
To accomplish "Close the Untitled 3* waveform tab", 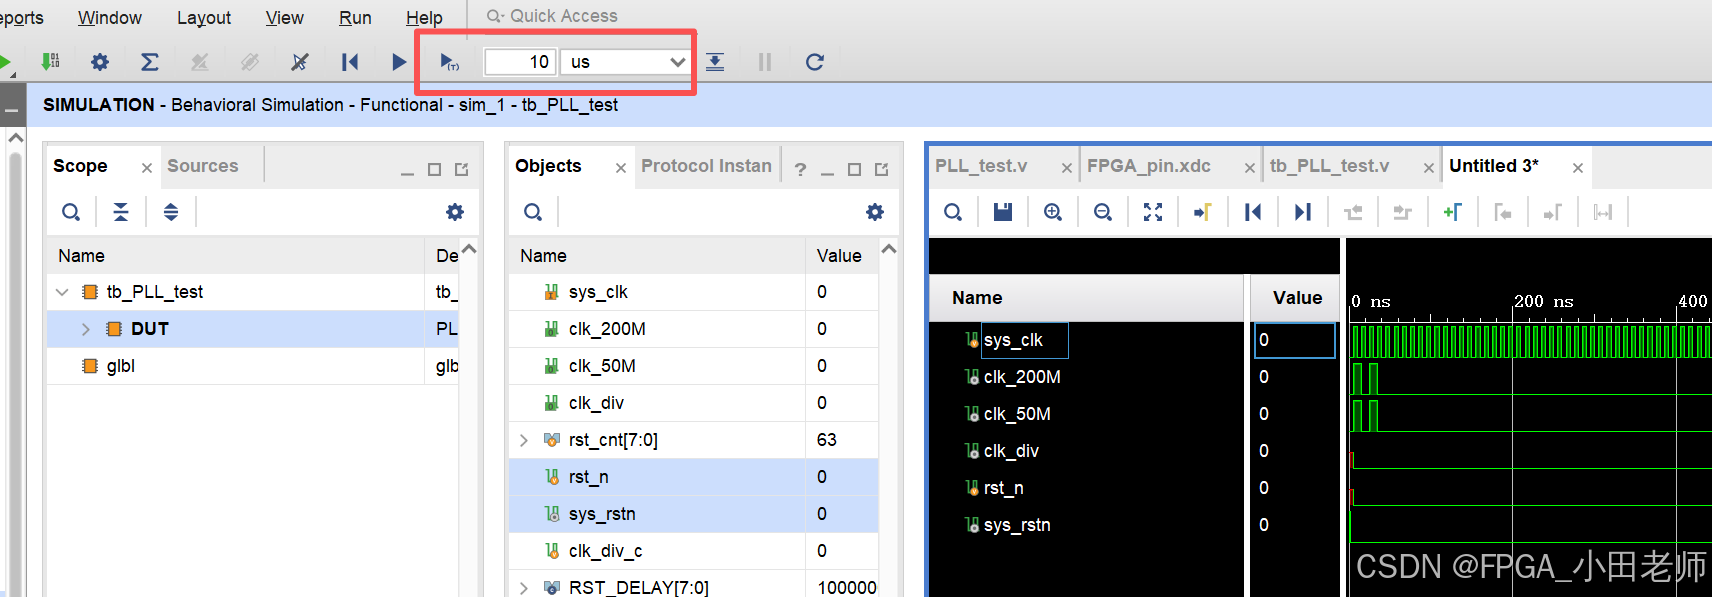I will pos(1577,168).
